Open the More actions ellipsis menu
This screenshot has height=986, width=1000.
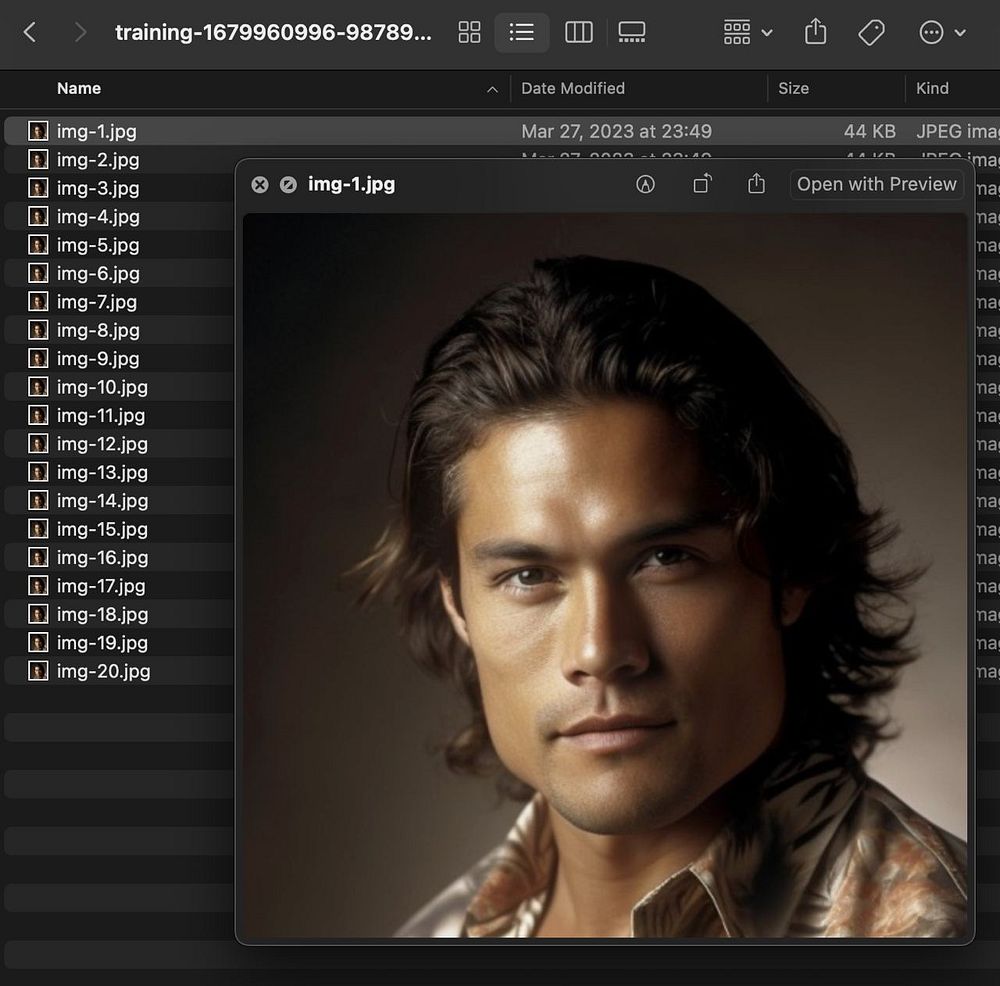tap(941, 33)
